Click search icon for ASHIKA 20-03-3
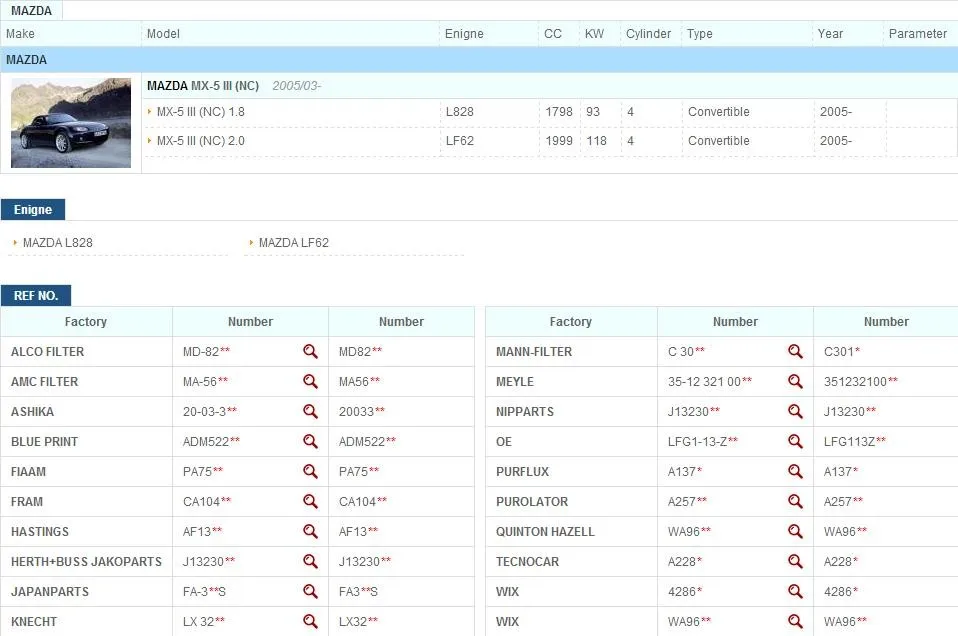The width and height of the screenshot is (958, 636). point(310,411)
